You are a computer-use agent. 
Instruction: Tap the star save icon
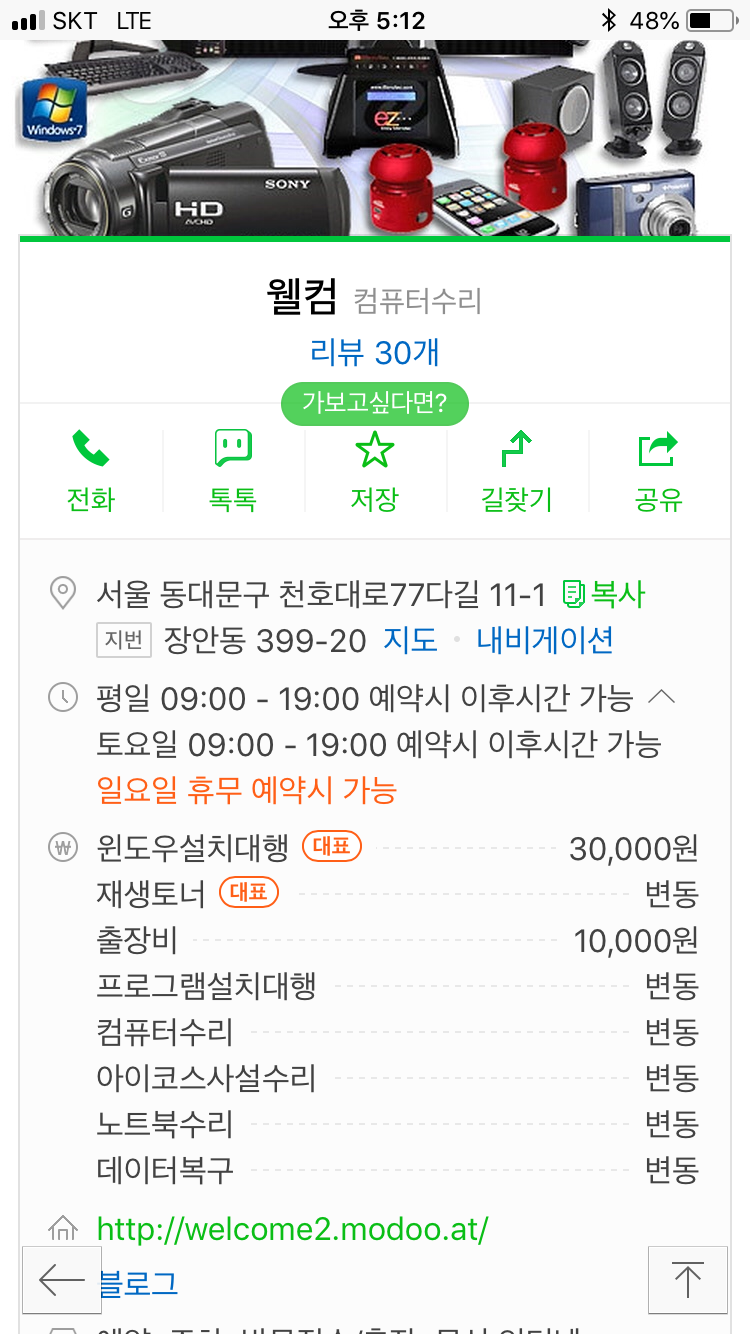pyautogui.click(x=375, y=450)
